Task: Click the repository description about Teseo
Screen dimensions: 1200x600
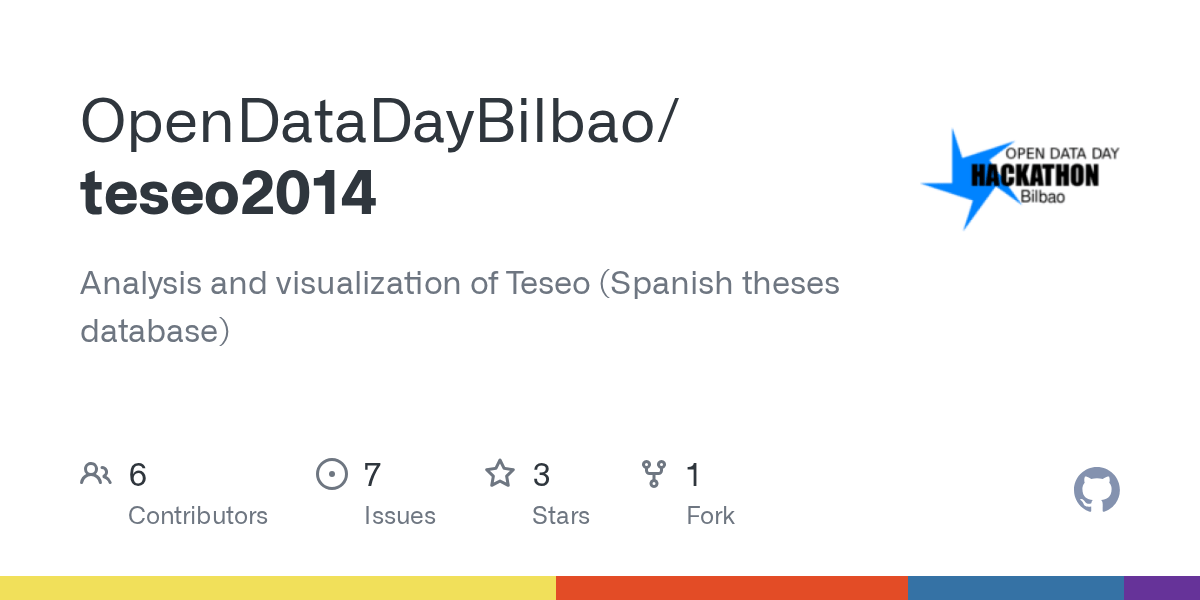Action: coord(460,306)
